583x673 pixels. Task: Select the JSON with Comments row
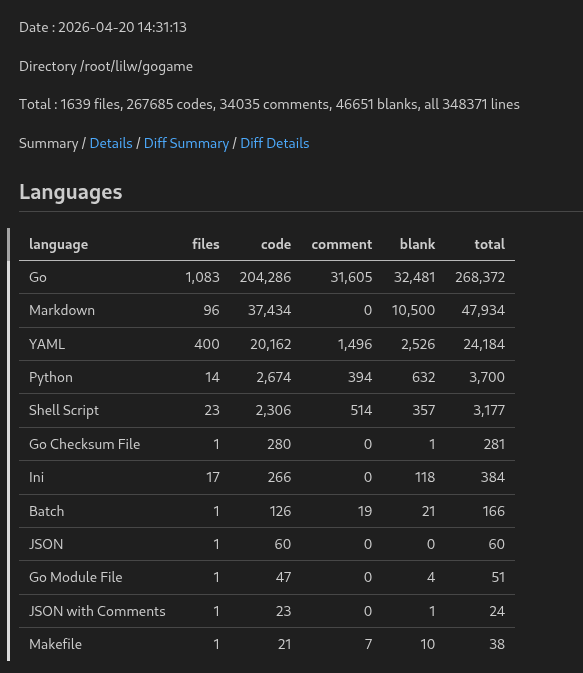click(x=267, y=611)
